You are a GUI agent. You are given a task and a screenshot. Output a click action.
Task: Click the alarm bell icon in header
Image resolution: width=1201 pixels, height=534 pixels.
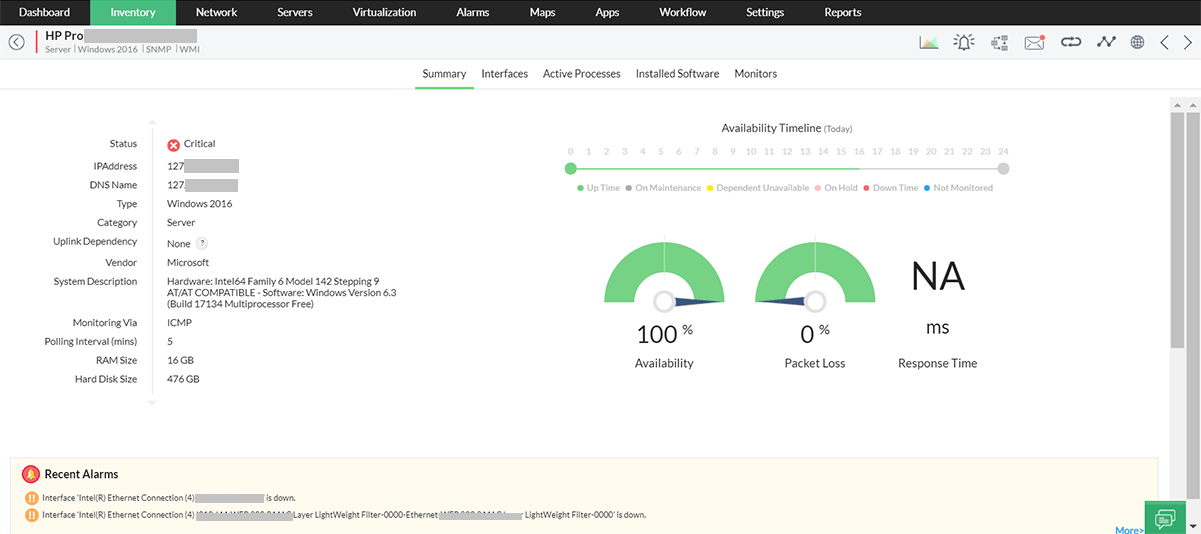964,42
